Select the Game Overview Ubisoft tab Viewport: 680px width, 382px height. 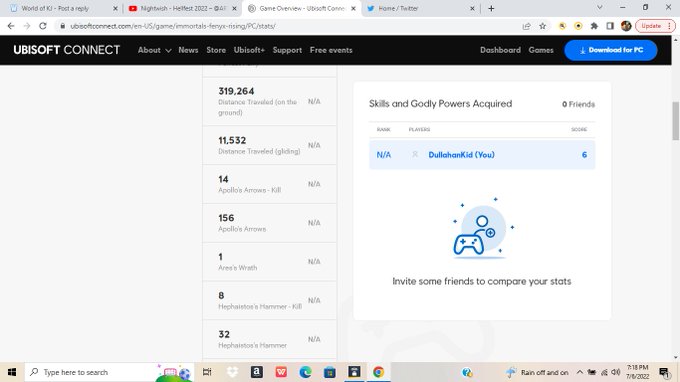[x=302, y=8]
